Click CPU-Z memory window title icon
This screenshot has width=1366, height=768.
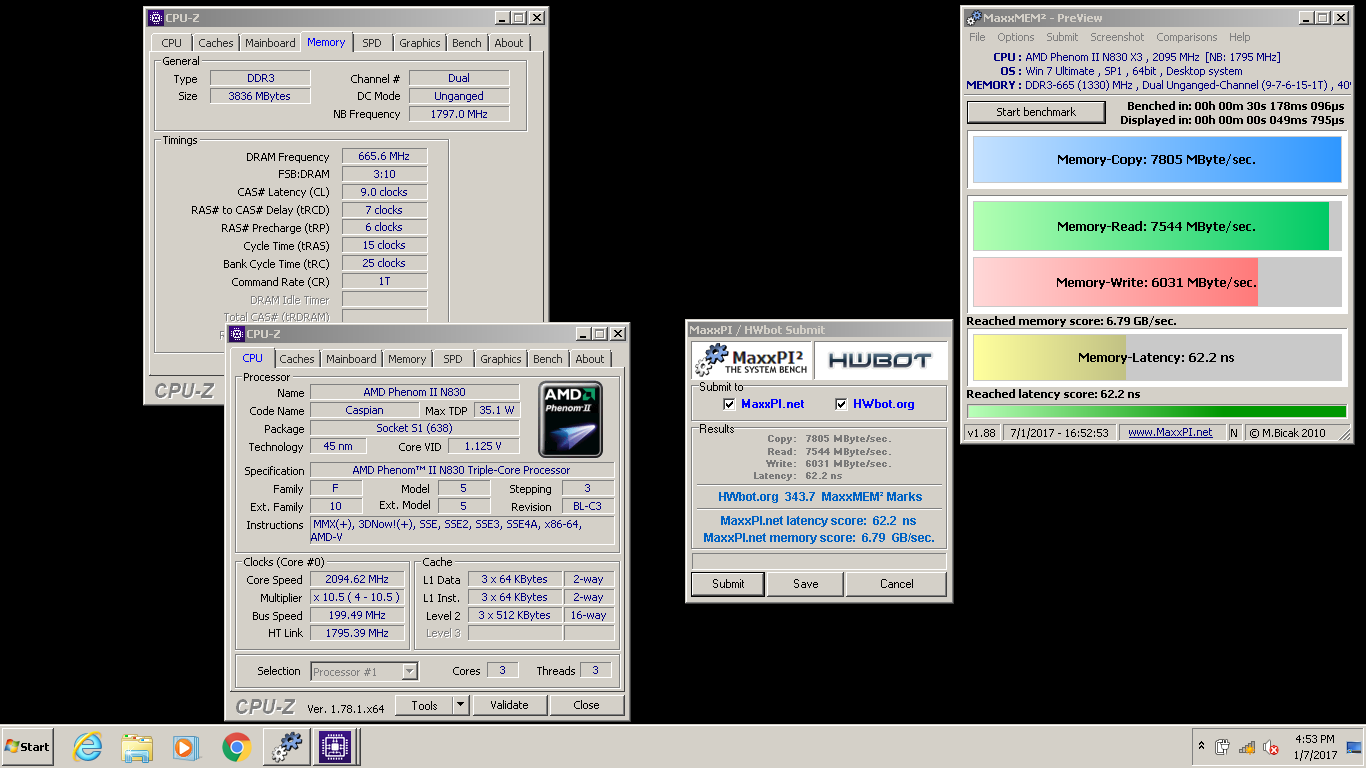point(155,18)
